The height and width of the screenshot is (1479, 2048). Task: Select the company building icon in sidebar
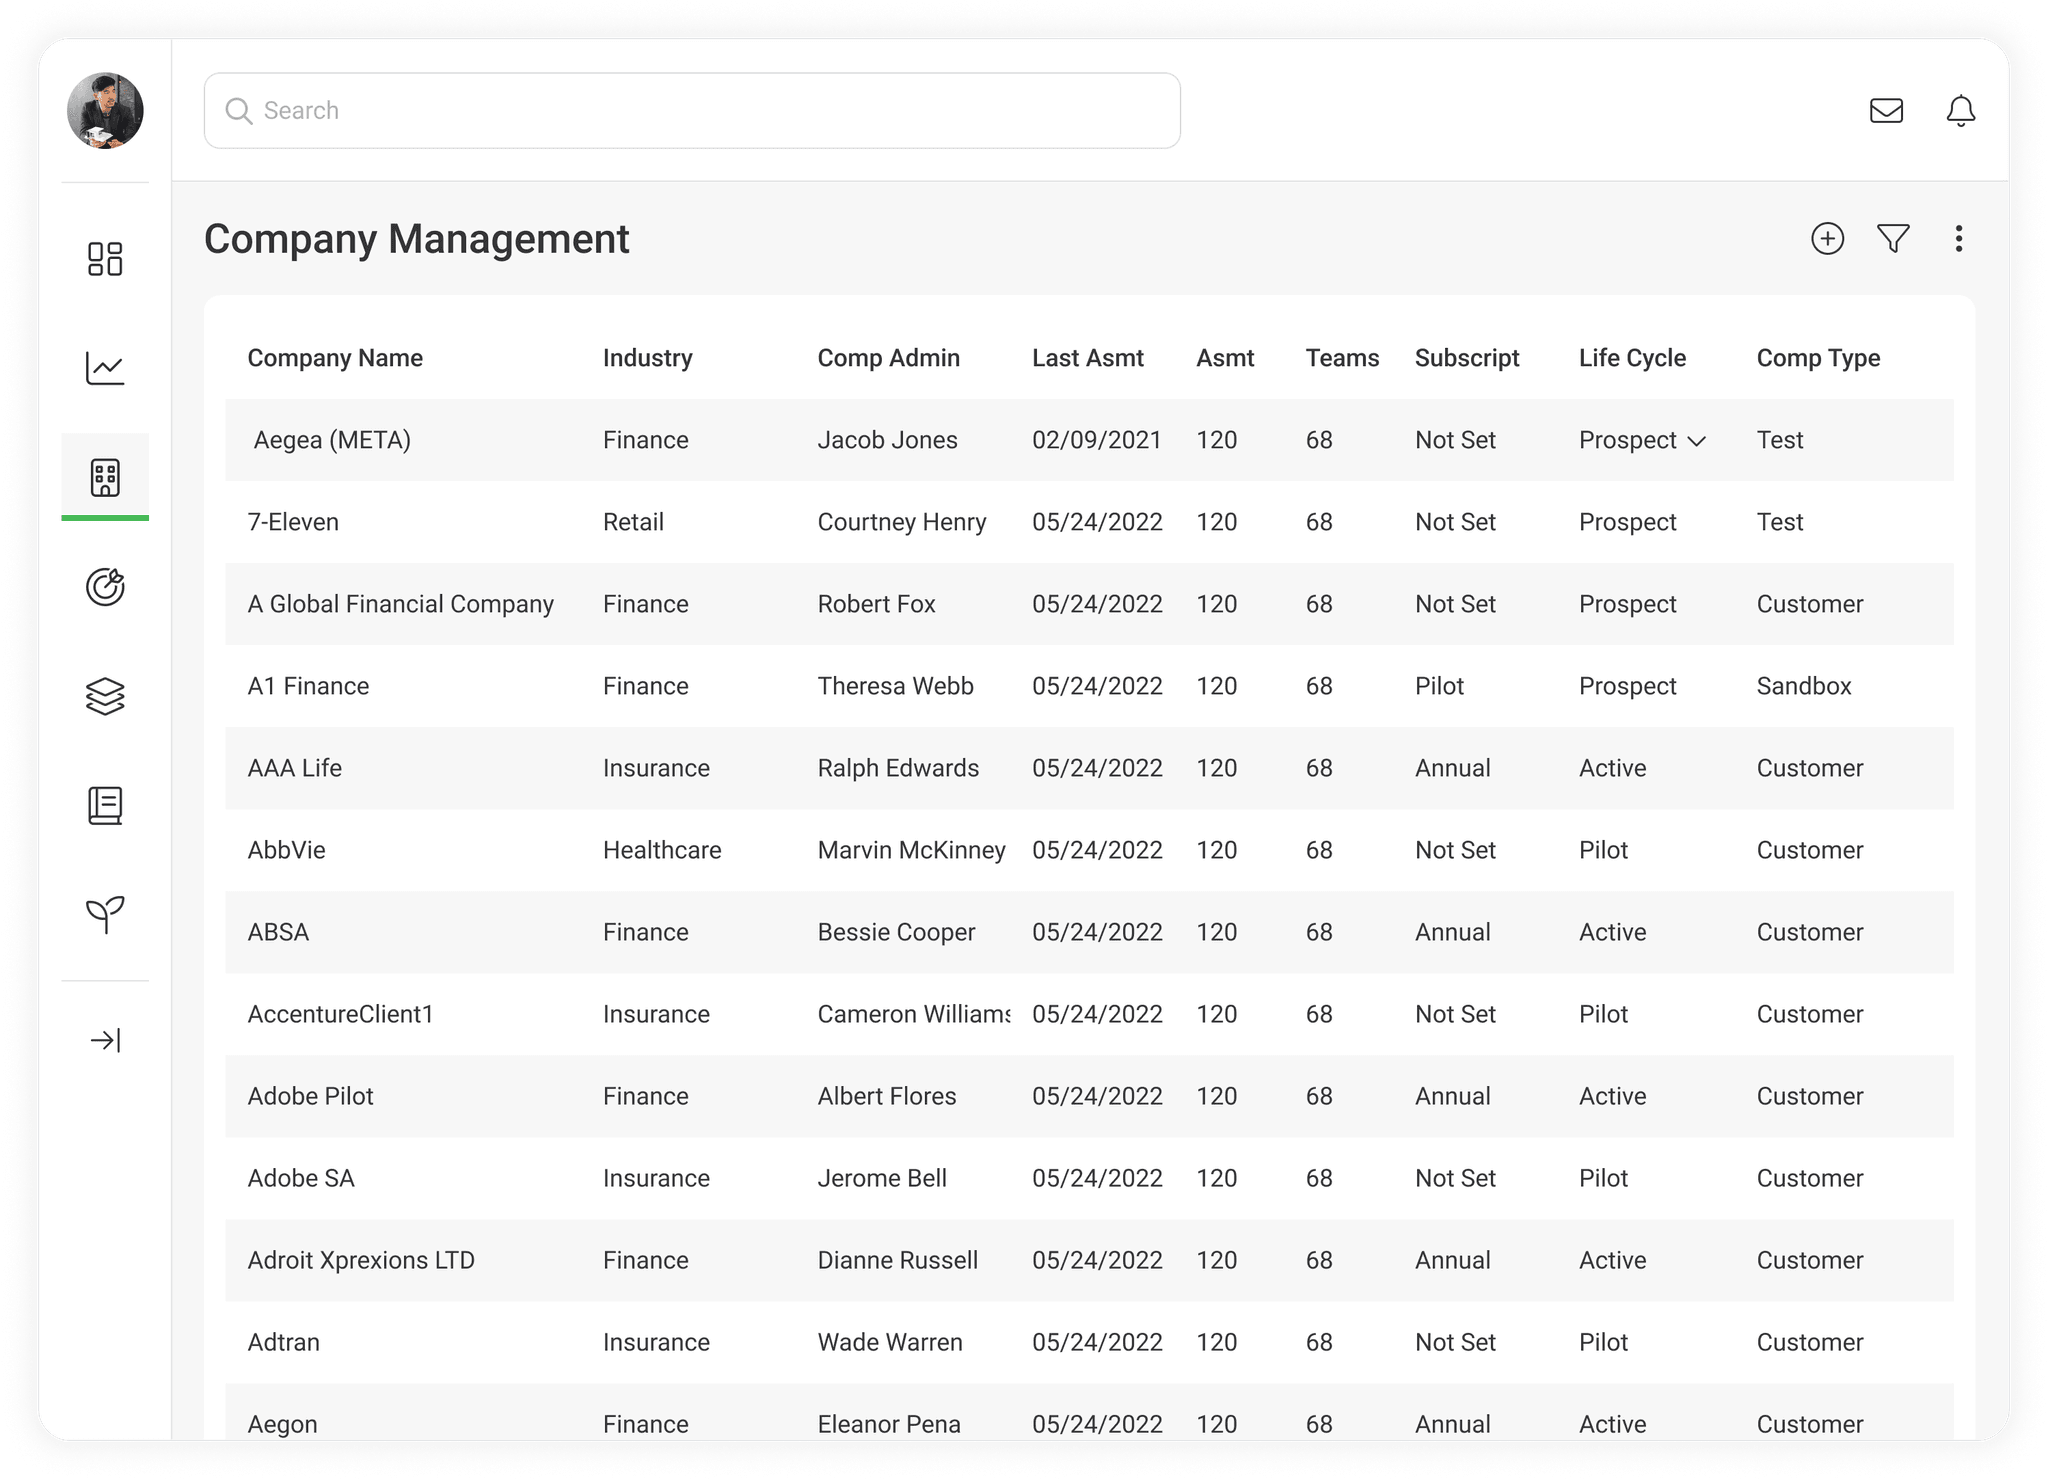[105, 478]
